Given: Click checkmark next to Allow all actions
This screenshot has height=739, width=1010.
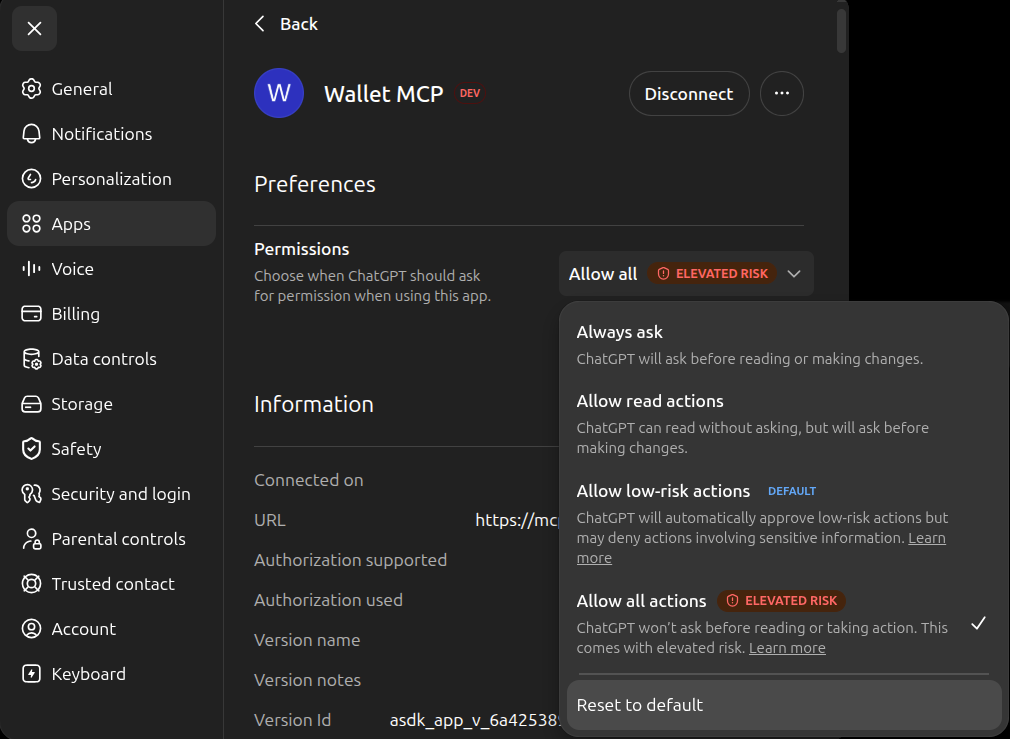Looking at the screenshot, I should [x=978, y=623].
